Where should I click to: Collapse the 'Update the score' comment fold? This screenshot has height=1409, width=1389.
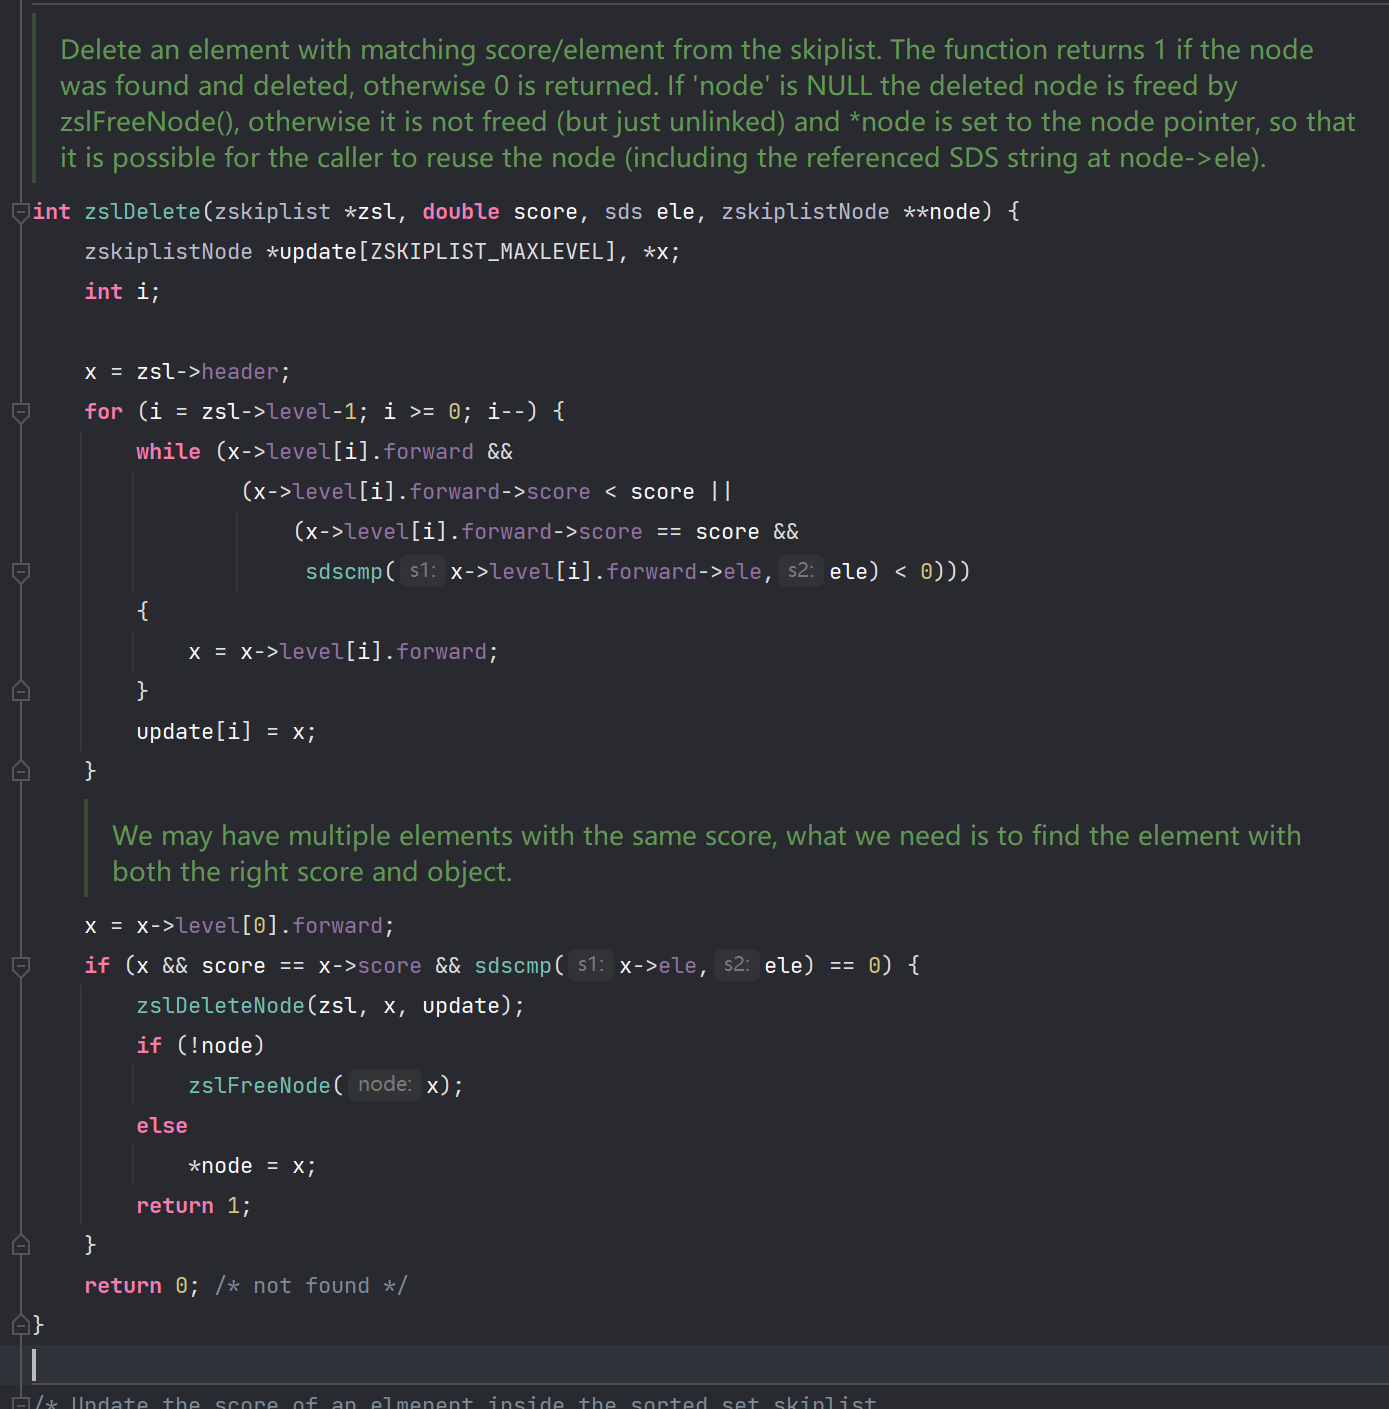tap(20, 1402)
